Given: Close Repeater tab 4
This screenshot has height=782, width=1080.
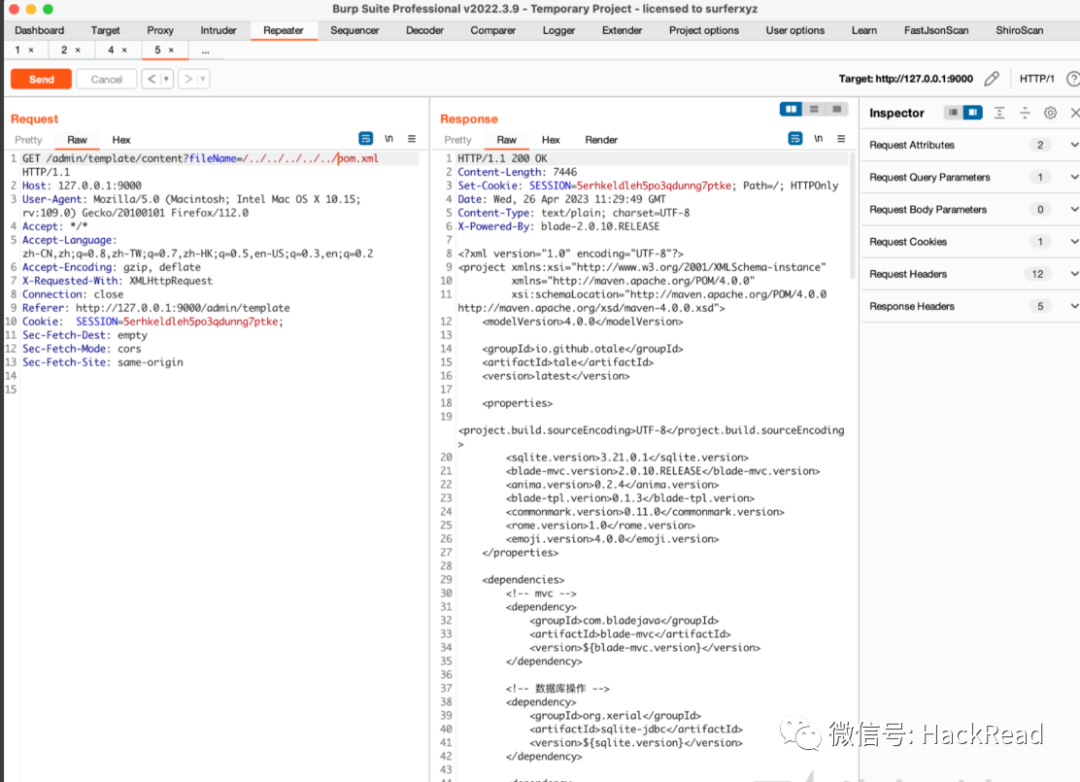Looking at the screenshot, I should point(125,50).
